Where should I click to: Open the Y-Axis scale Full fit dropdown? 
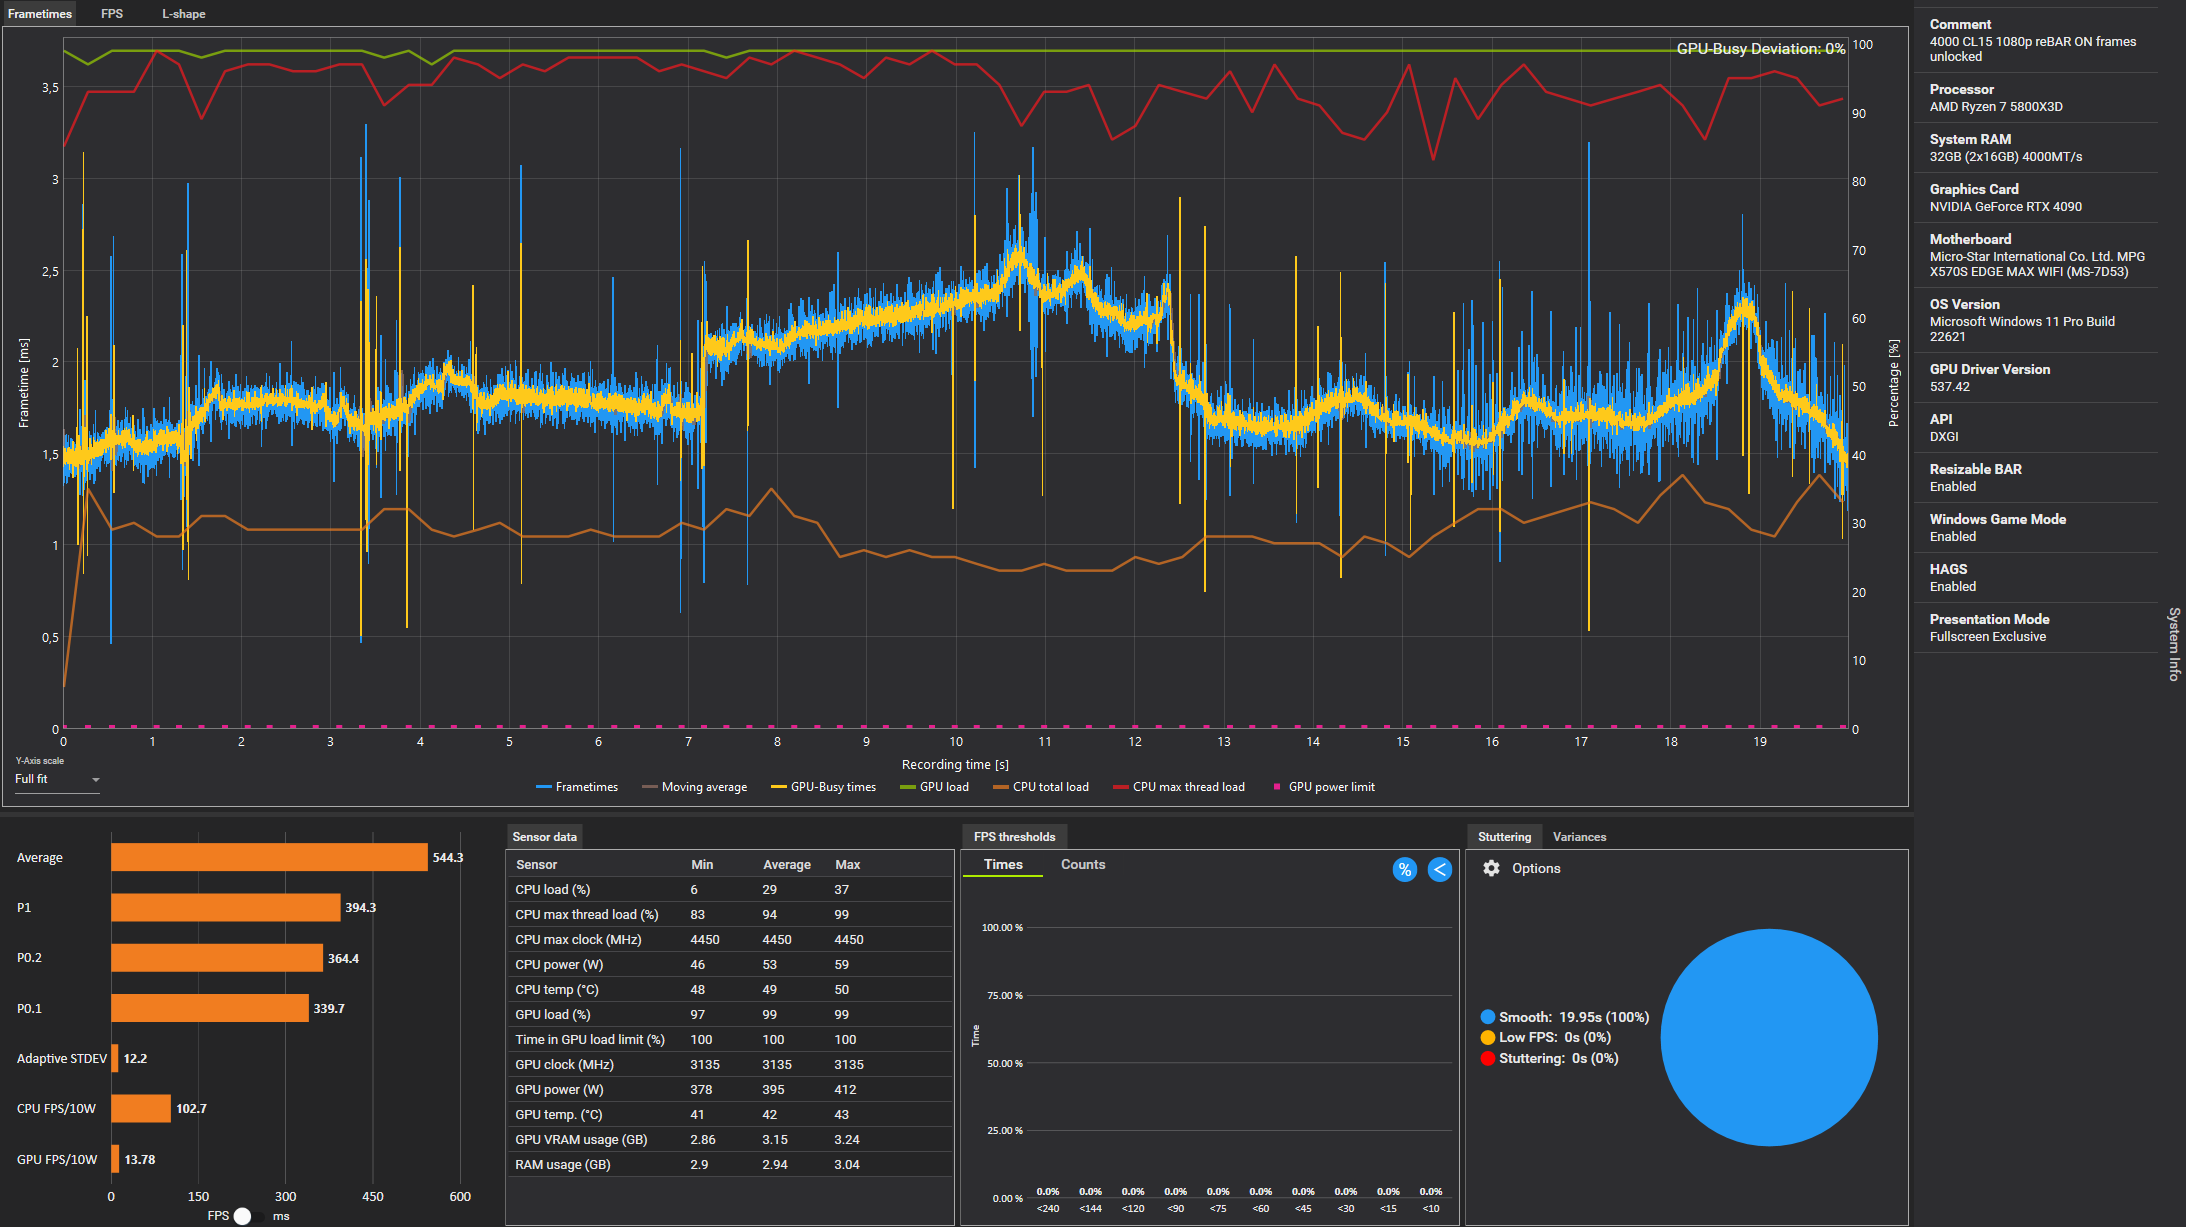point(57,779)
